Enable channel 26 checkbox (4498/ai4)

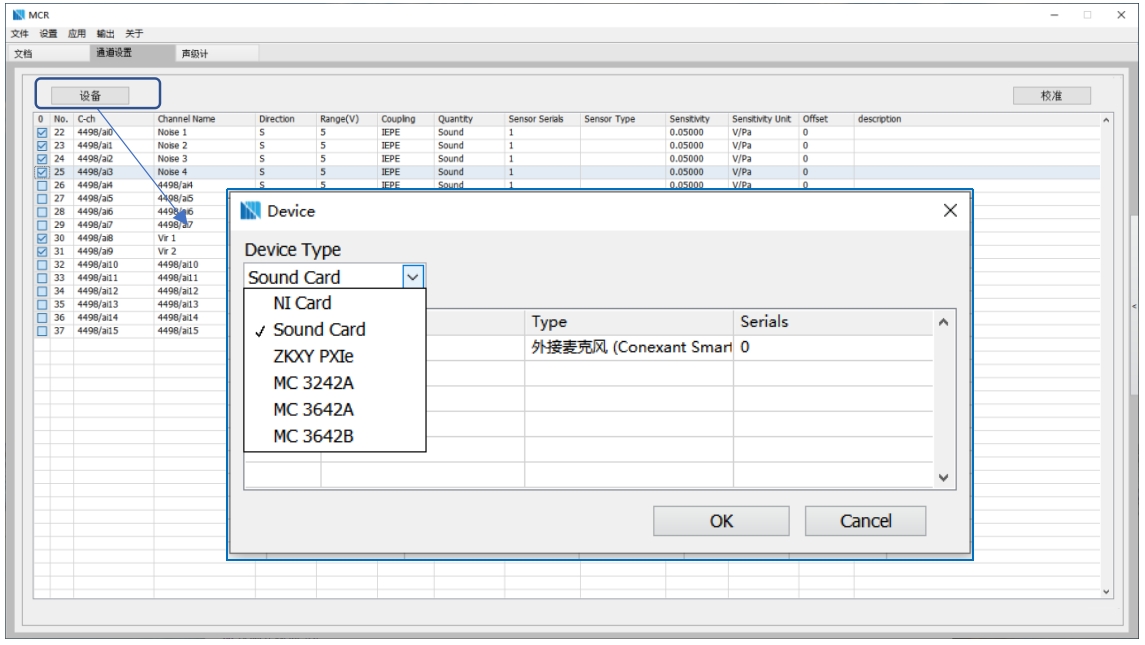pyautogui.click(x=41, y=185)
